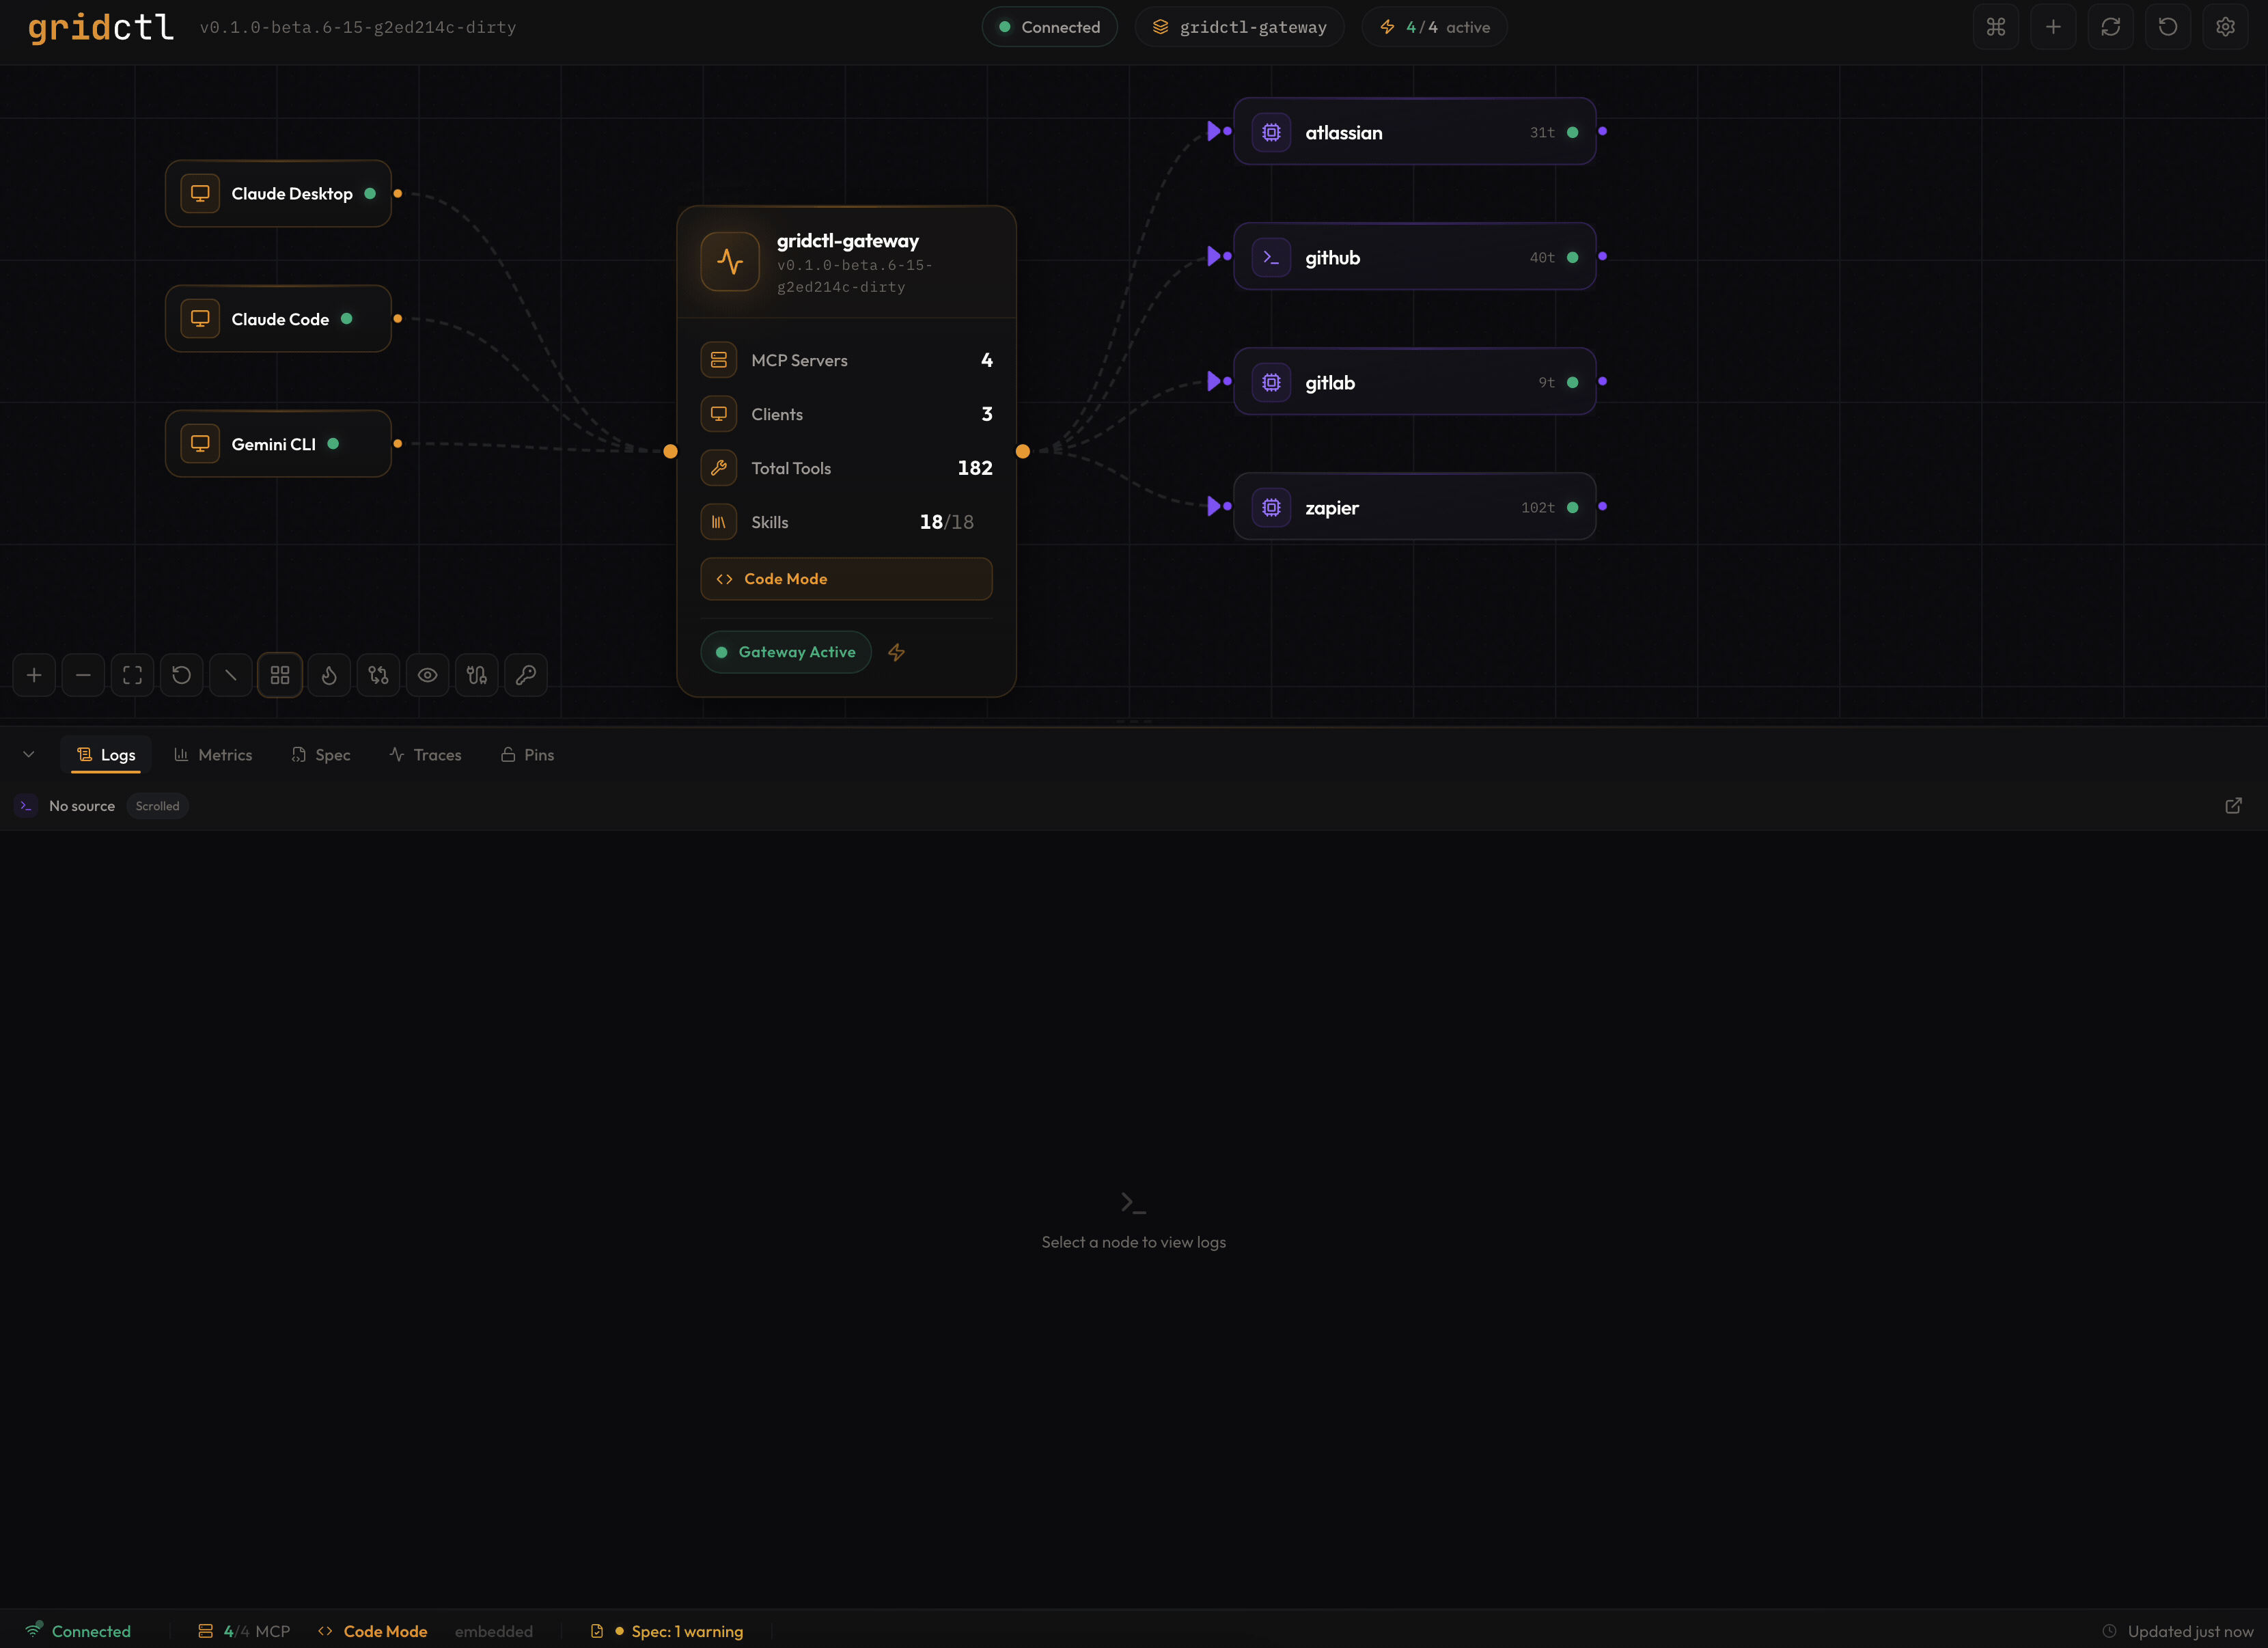Toggle the eye visibility icon
Screen dimensions: 2268x1648
[x=427, y=675]
